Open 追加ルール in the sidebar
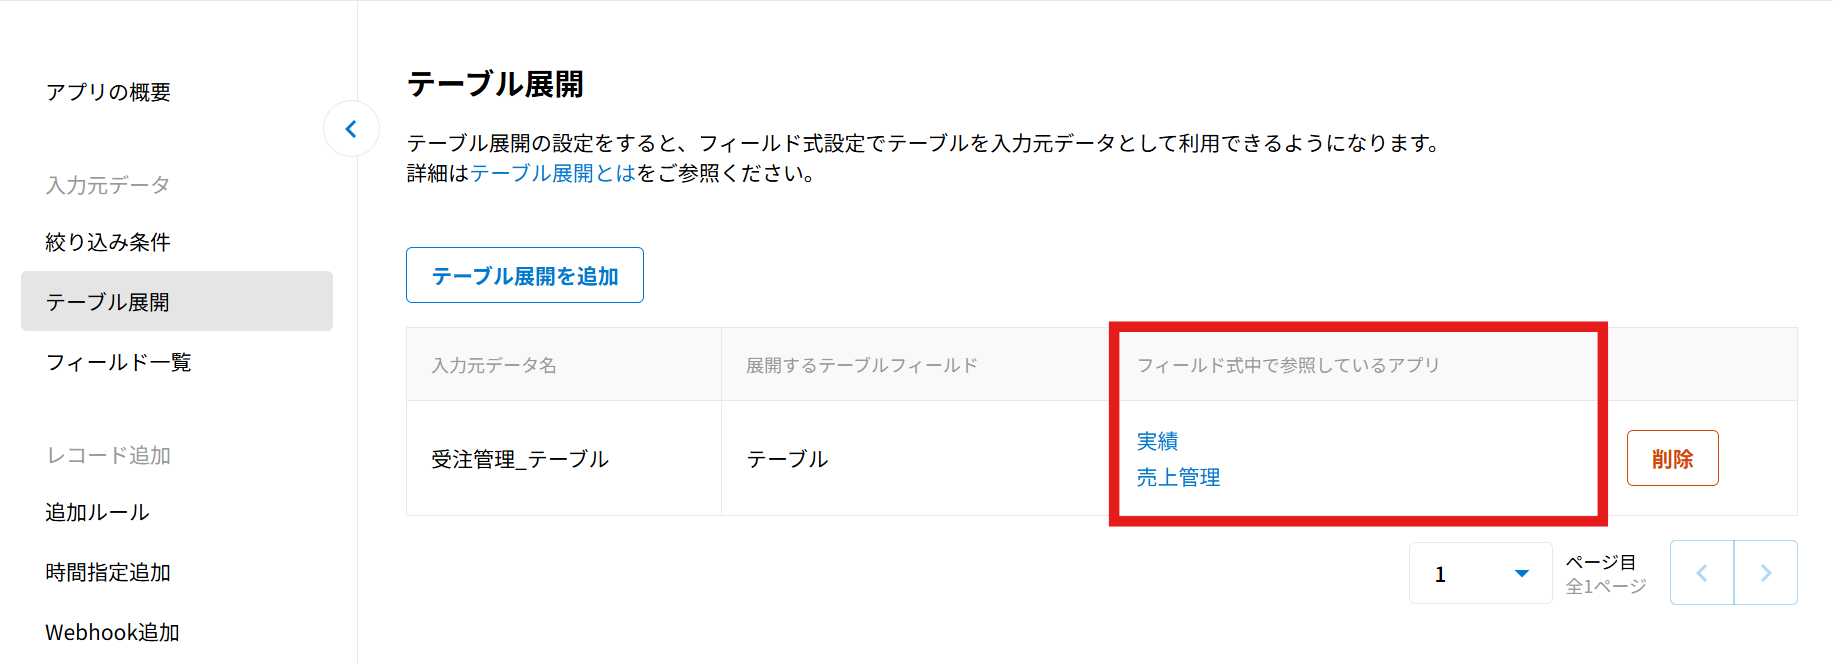 tap(97, 512)
